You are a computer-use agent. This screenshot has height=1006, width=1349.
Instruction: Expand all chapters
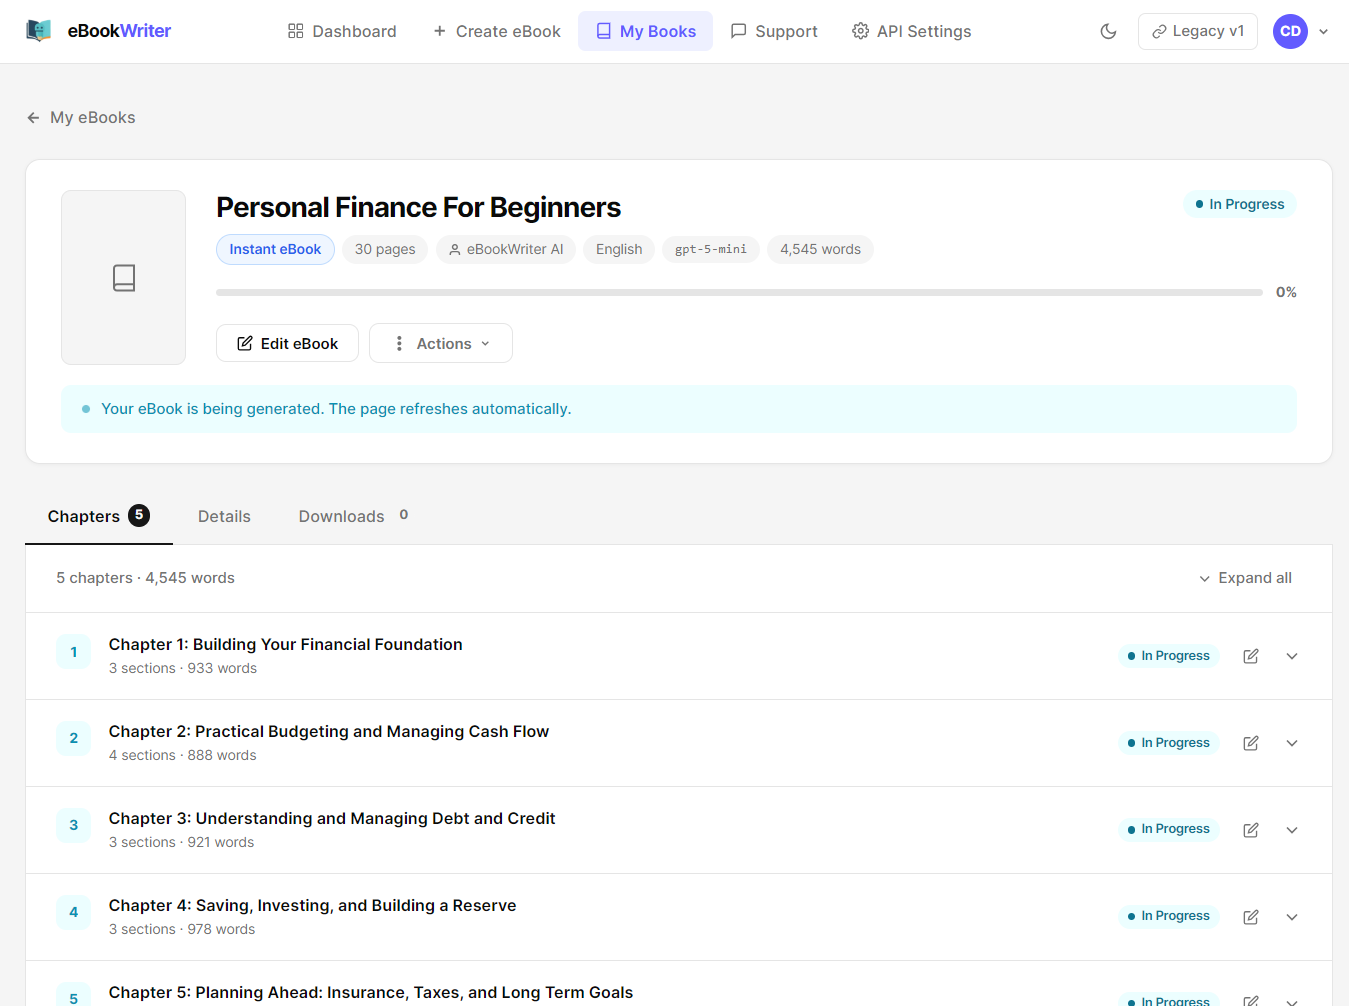(1245, 578)
